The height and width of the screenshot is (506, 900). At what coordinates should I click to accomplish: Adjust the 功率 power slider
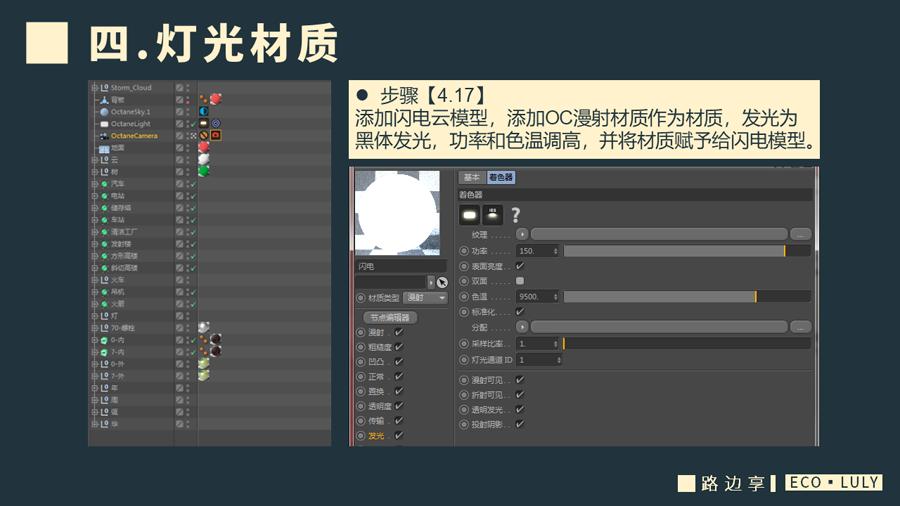(x=687, y=251)
